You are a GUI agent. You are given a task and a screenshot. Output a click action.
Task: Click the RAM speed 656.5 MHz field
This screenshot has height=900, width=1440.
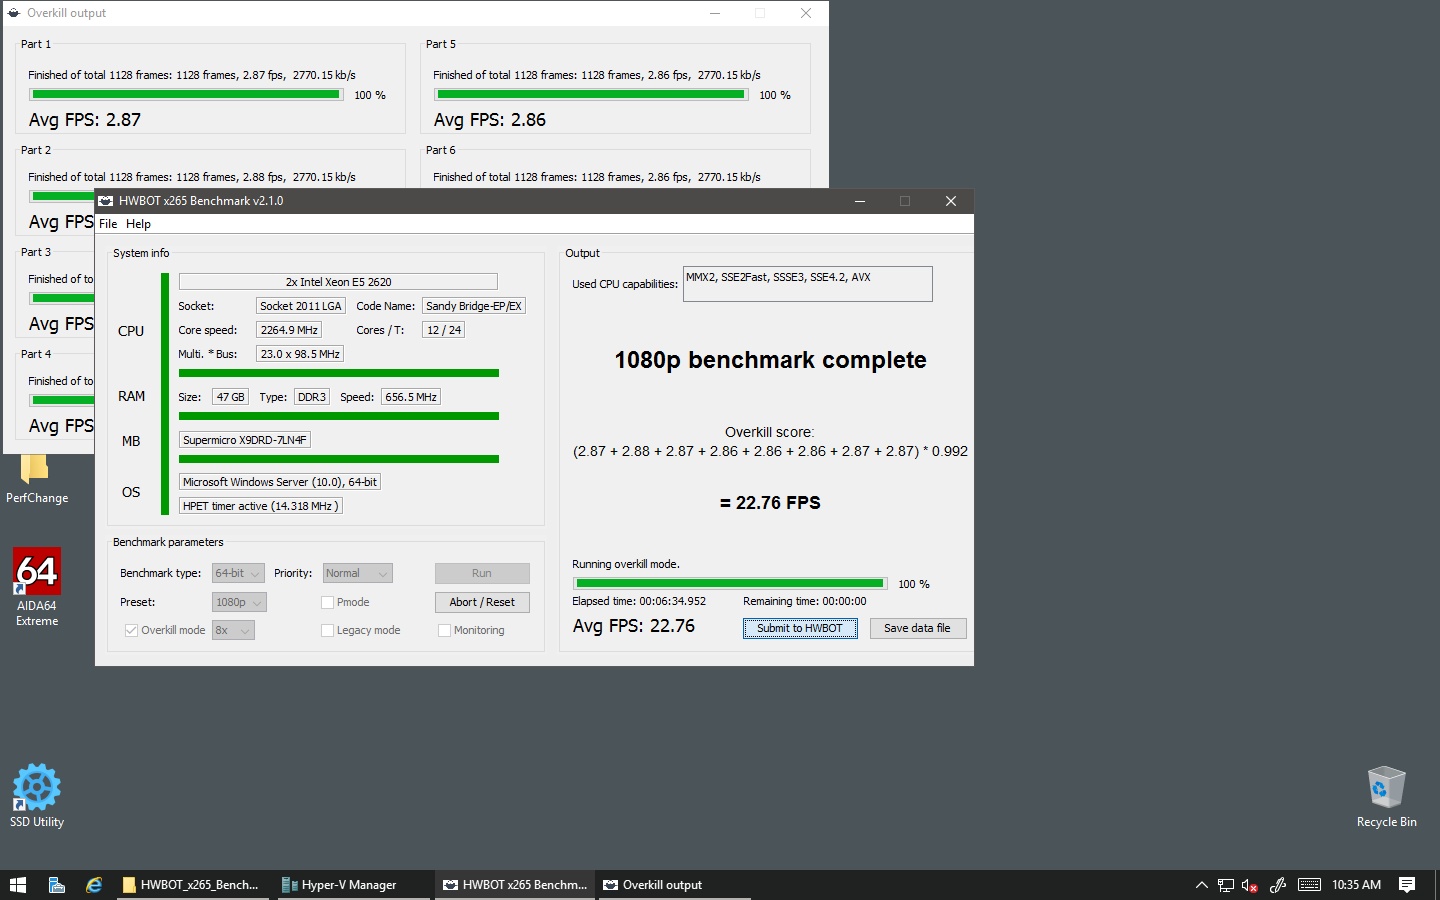[411, 397]
